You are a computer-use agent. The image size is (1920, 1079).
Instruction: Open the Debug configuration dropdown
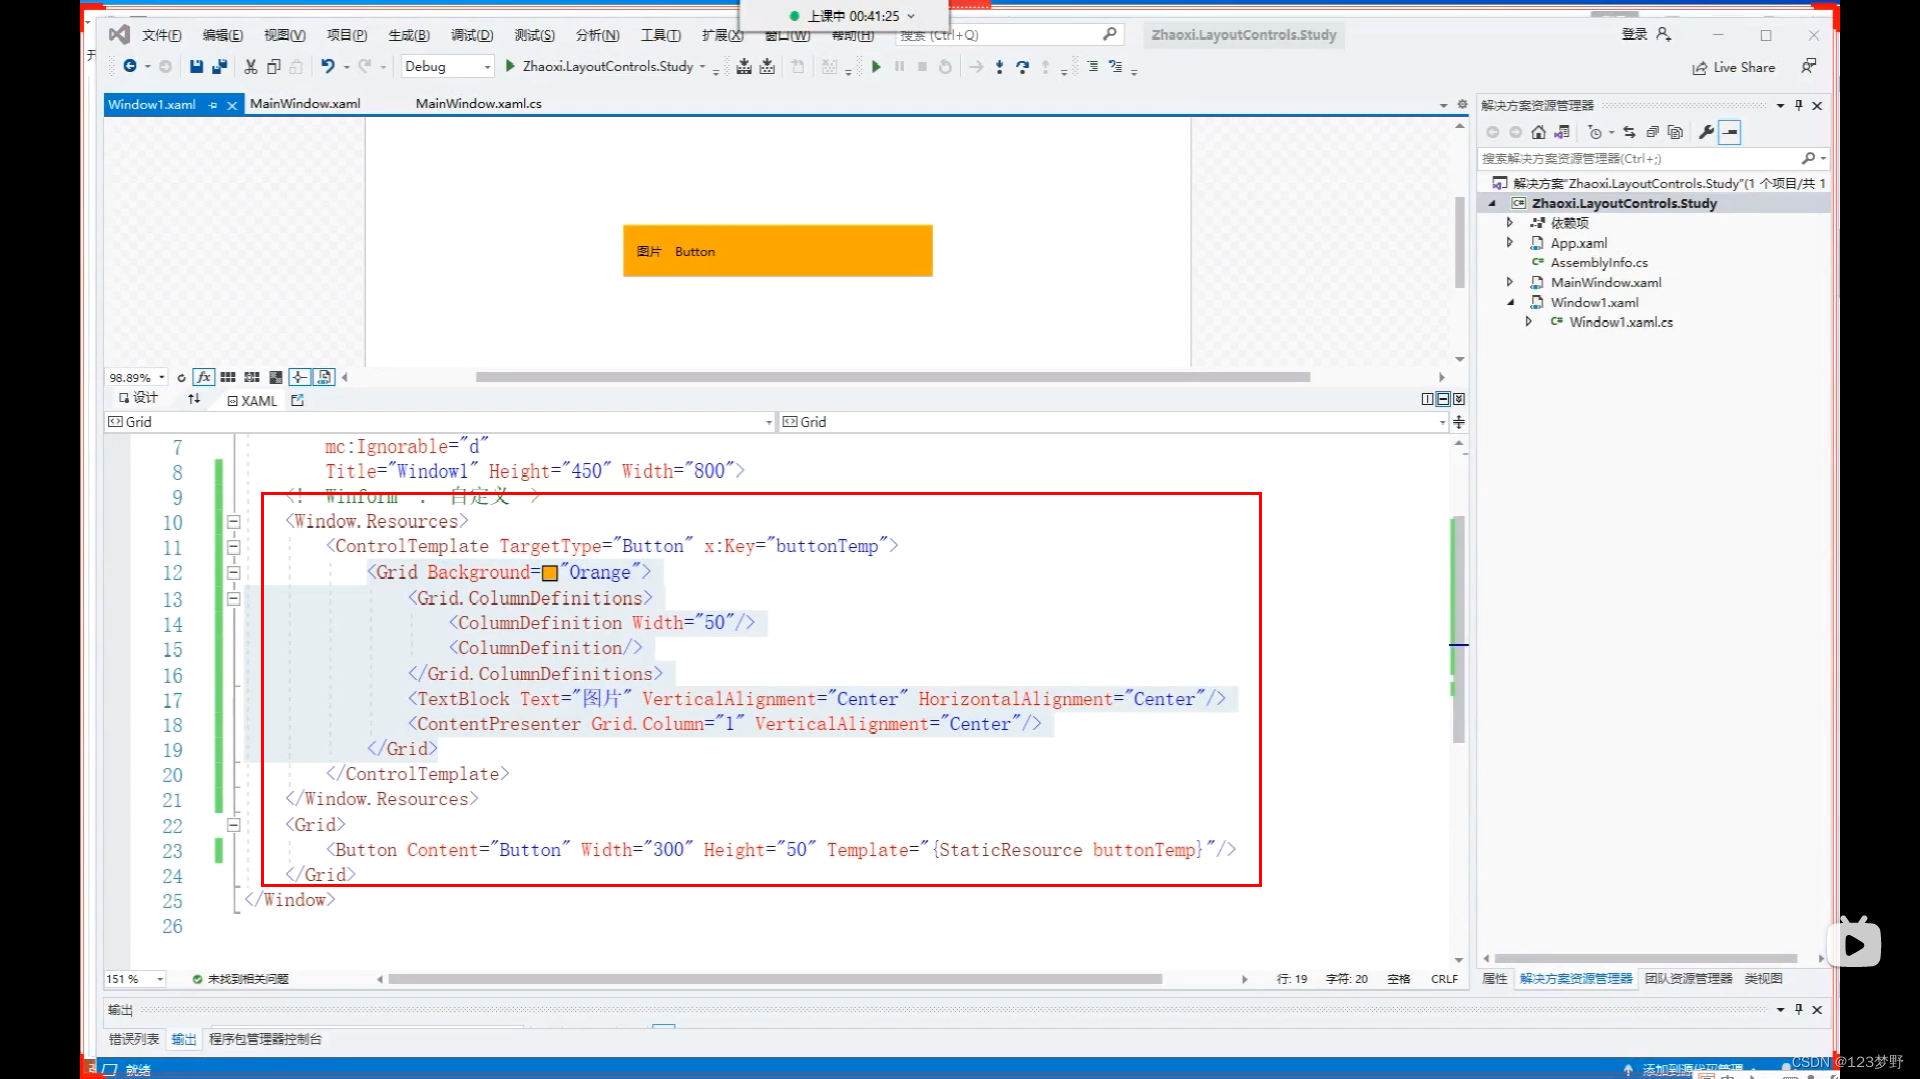(x=448, y=66)
